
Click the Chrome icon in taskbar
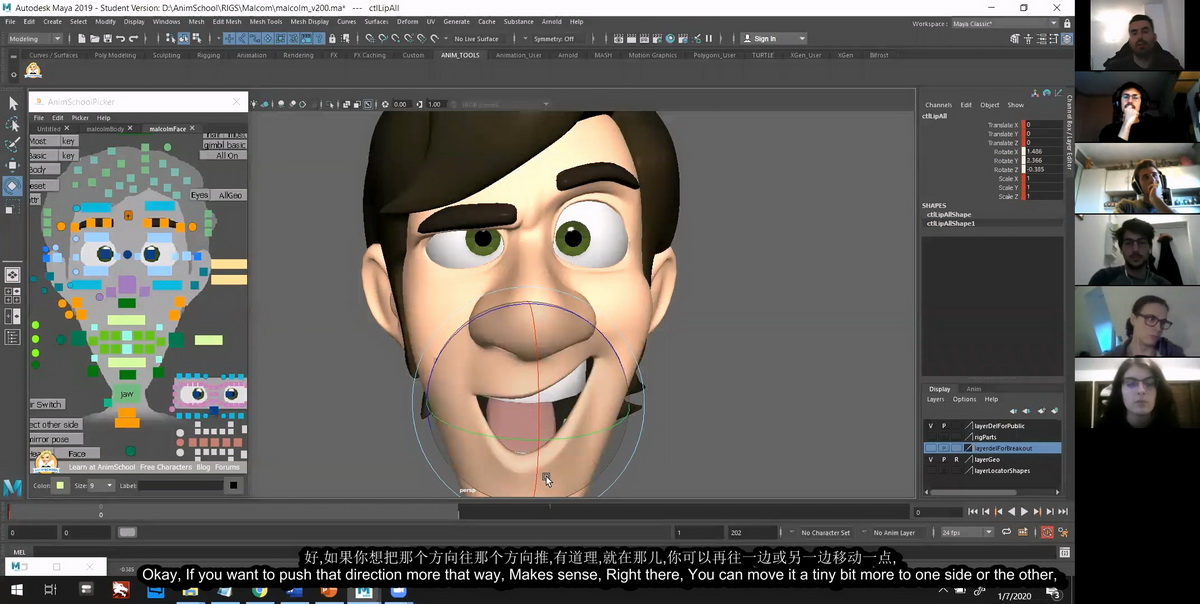coord(259,591)
